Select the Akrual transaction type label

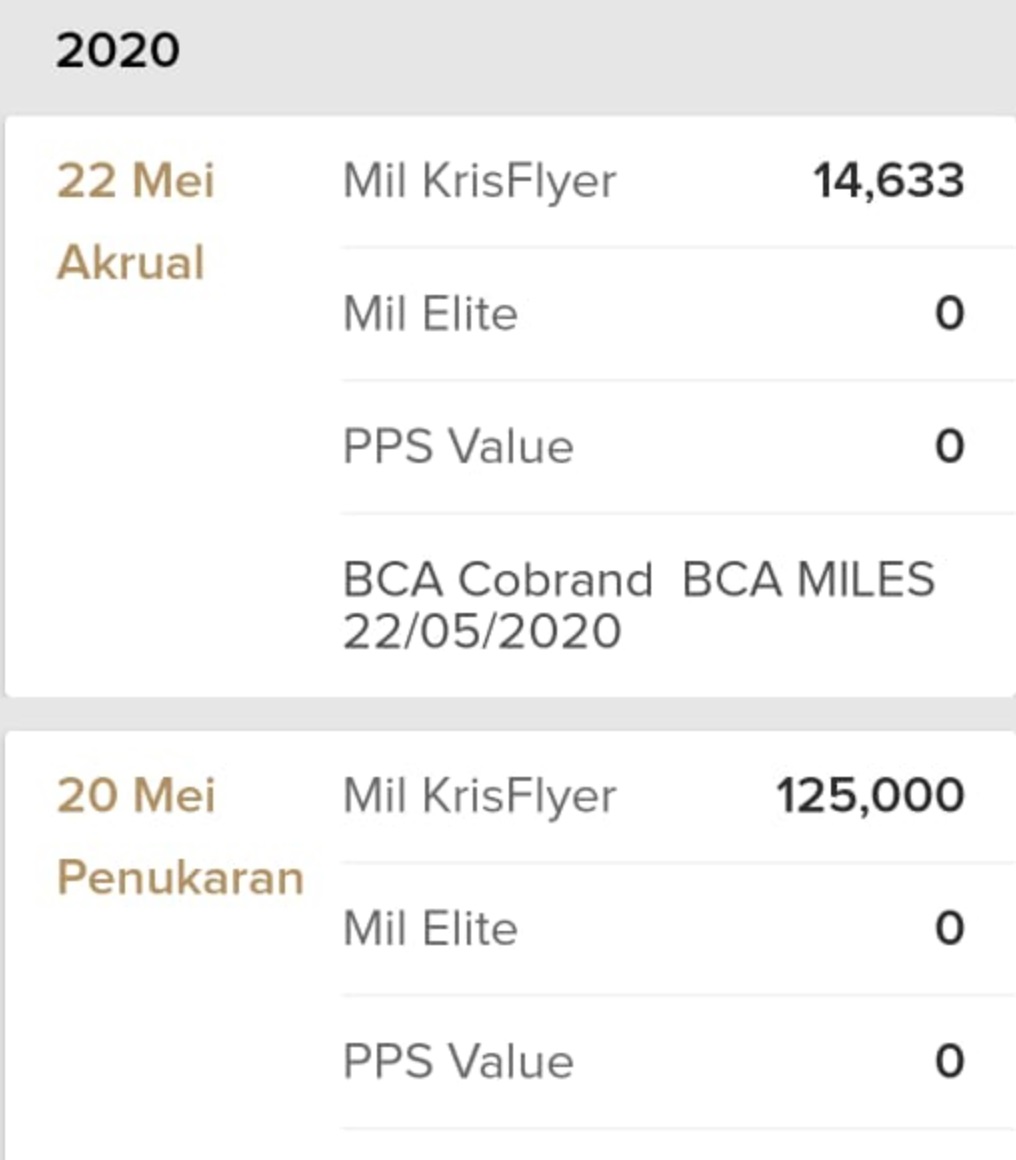click(x=130, y=263)
